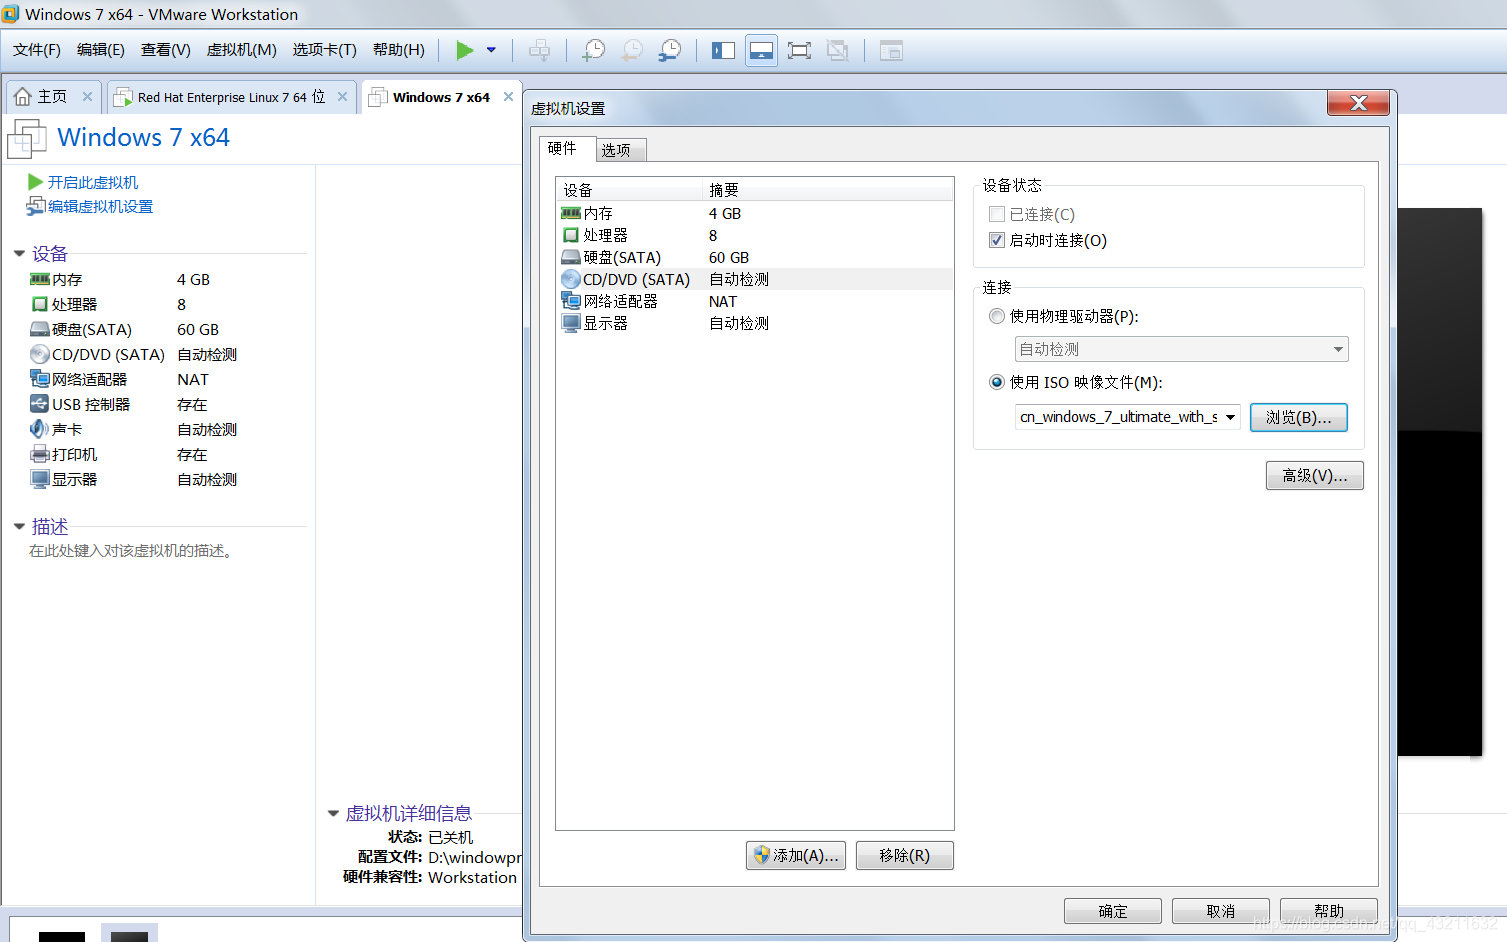1507x942 pixels.
Task: Open the 选项卡(T) menu
Action: [x=325, y=50]
